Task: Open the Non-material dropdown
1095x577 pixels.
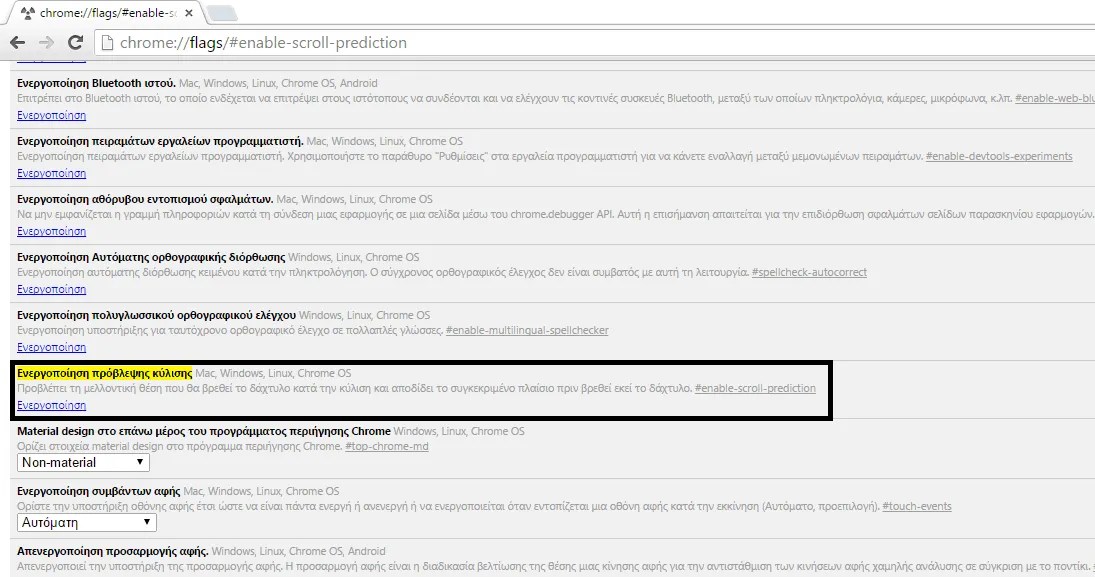Action: (x=83, y=462)
